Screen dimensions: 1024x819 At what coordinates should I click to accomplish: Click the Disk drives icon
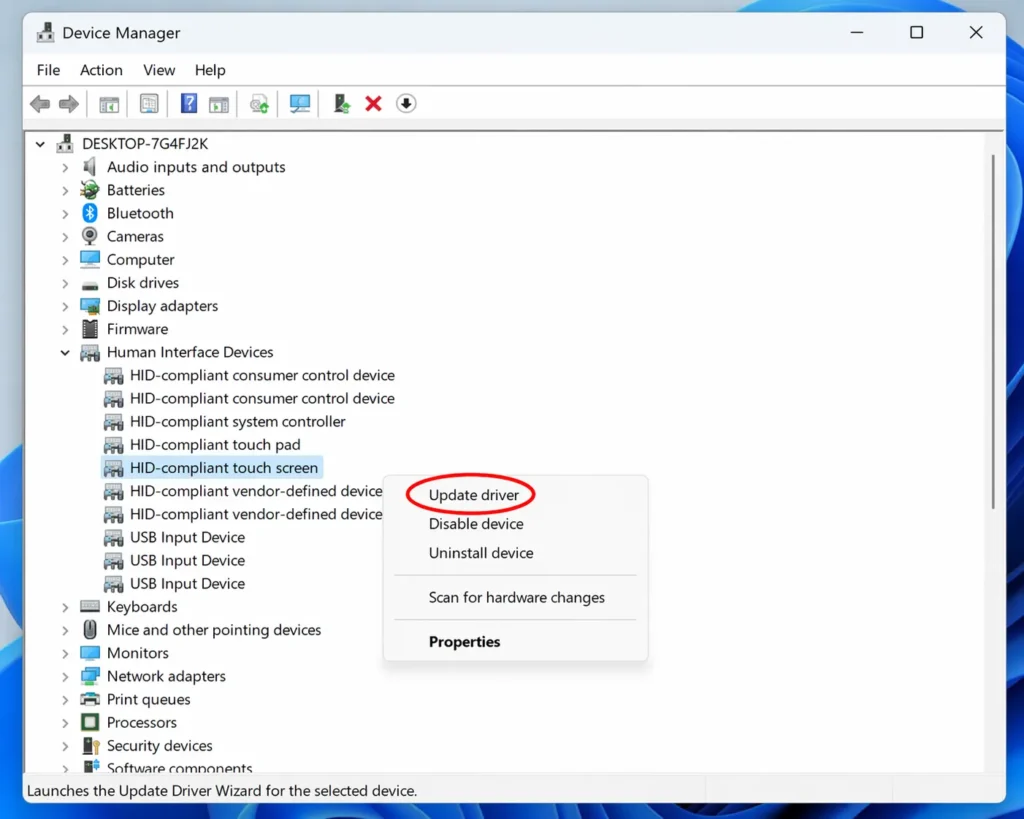point(89,285)
